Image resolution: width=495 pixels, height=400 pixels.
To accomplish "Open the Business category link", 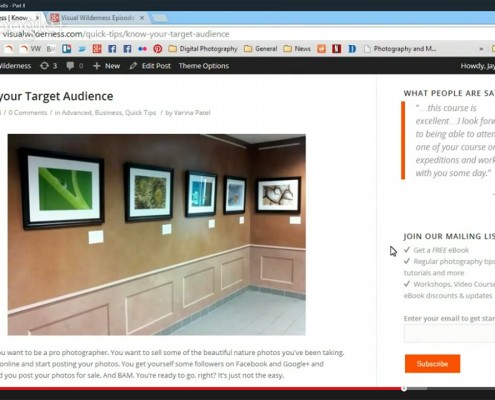I will point(108,113).
